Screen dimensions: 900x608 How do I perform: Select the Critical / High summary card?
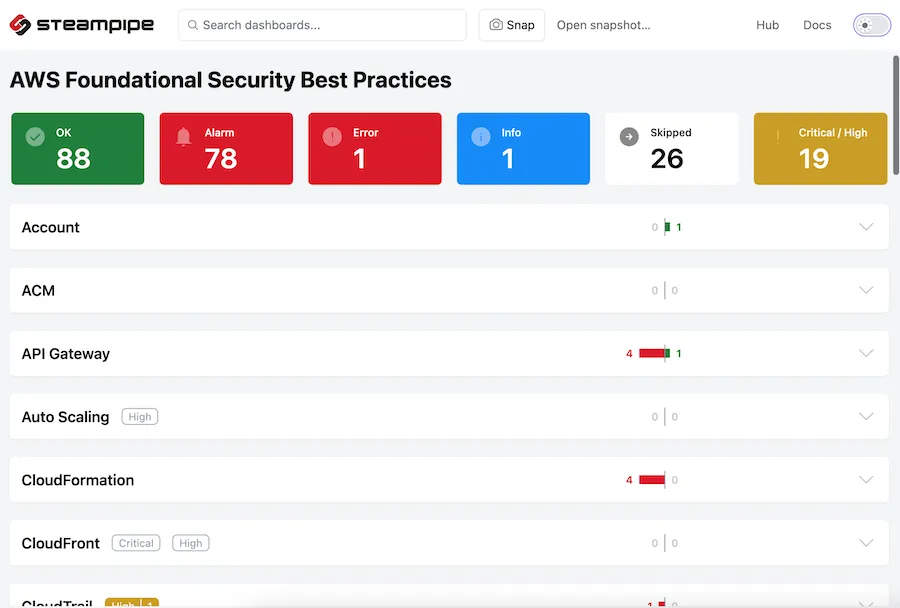(820, 149)
